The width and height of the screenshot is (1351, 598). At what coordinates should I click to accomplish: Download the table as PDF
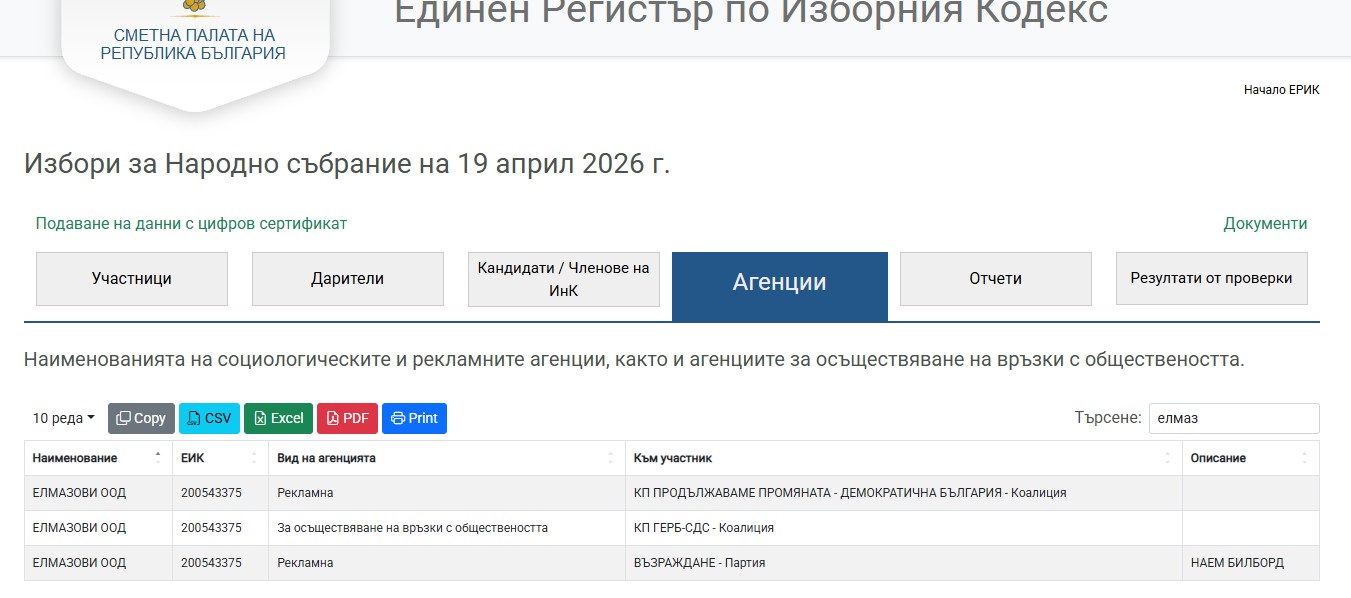pyautogui.click(x=347, y=418)
